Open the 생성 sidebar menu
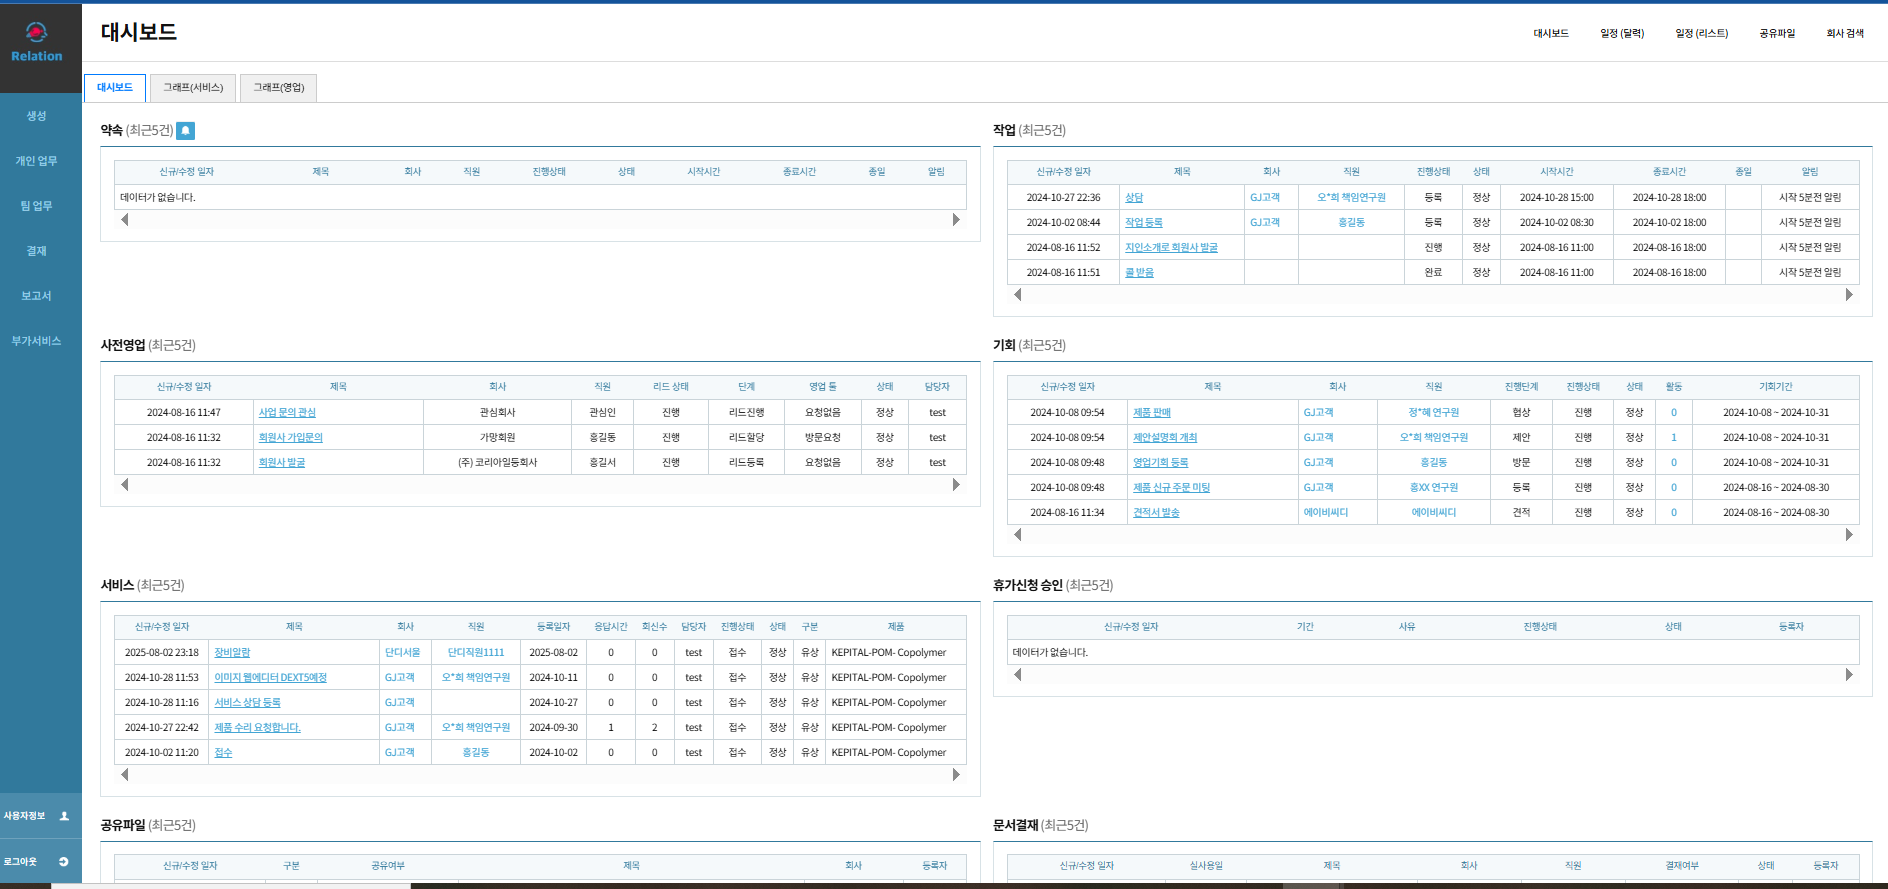 coord(37,116)
